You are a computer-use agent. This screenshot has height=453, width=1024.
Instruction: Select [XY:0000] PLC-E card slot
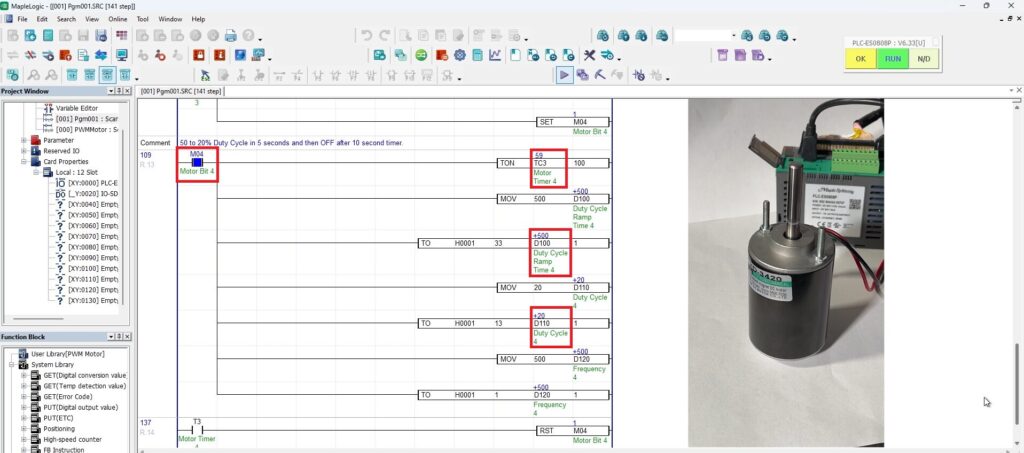tap(93, 183)
